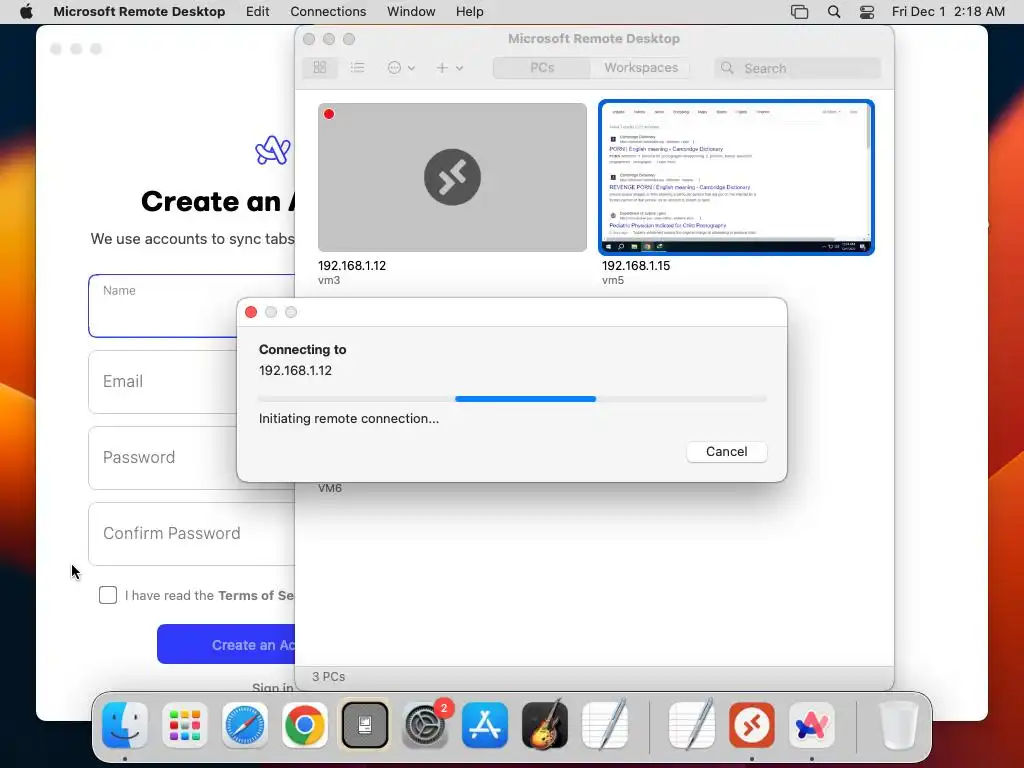
Task: Select the Workspaces tab
Action: (641, 67)
